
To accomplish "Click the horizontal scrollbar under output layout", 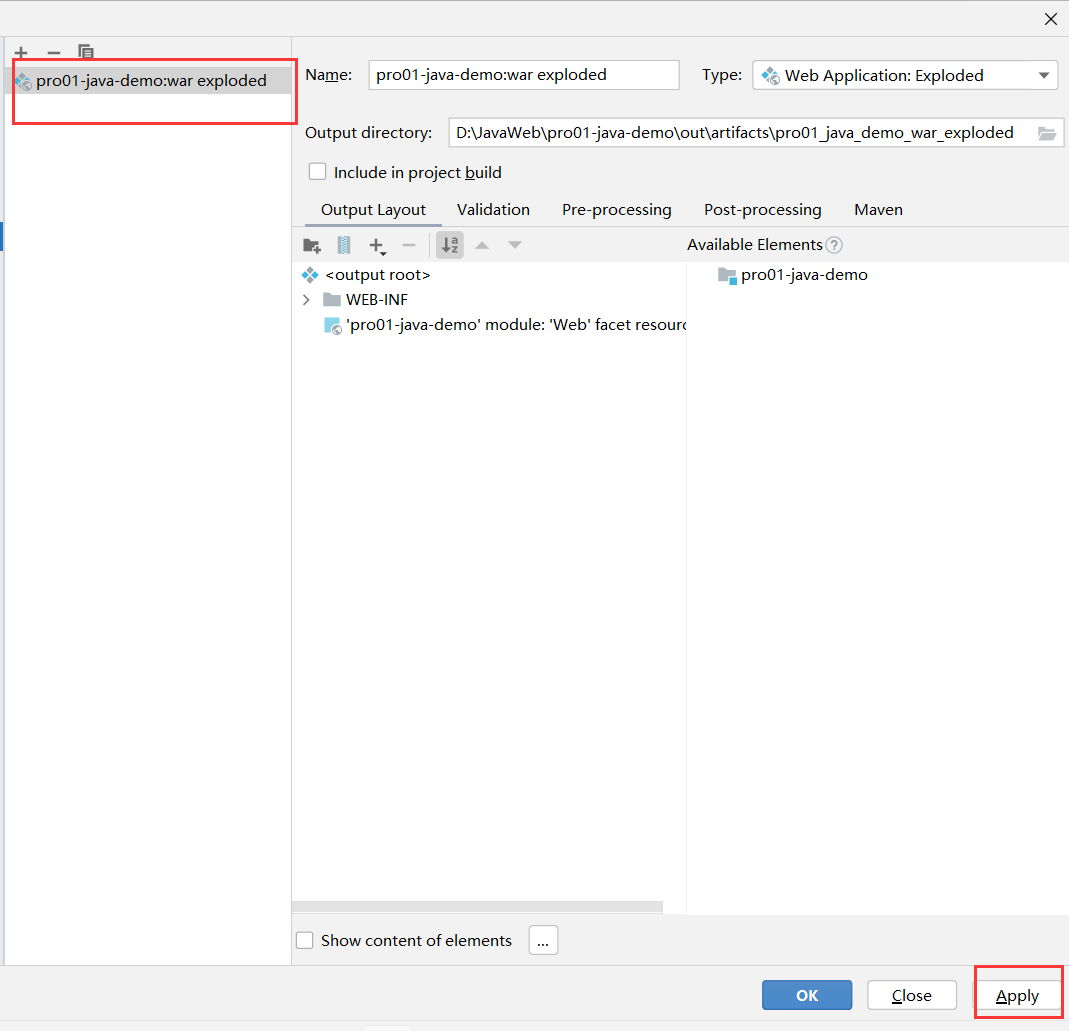I will 477,907.
